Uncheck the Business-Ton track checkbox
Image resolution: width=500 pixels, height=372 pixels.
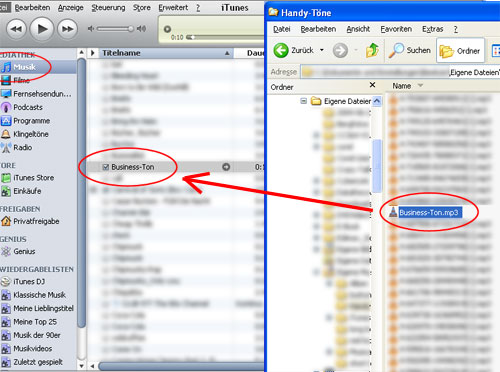(106, 167)
